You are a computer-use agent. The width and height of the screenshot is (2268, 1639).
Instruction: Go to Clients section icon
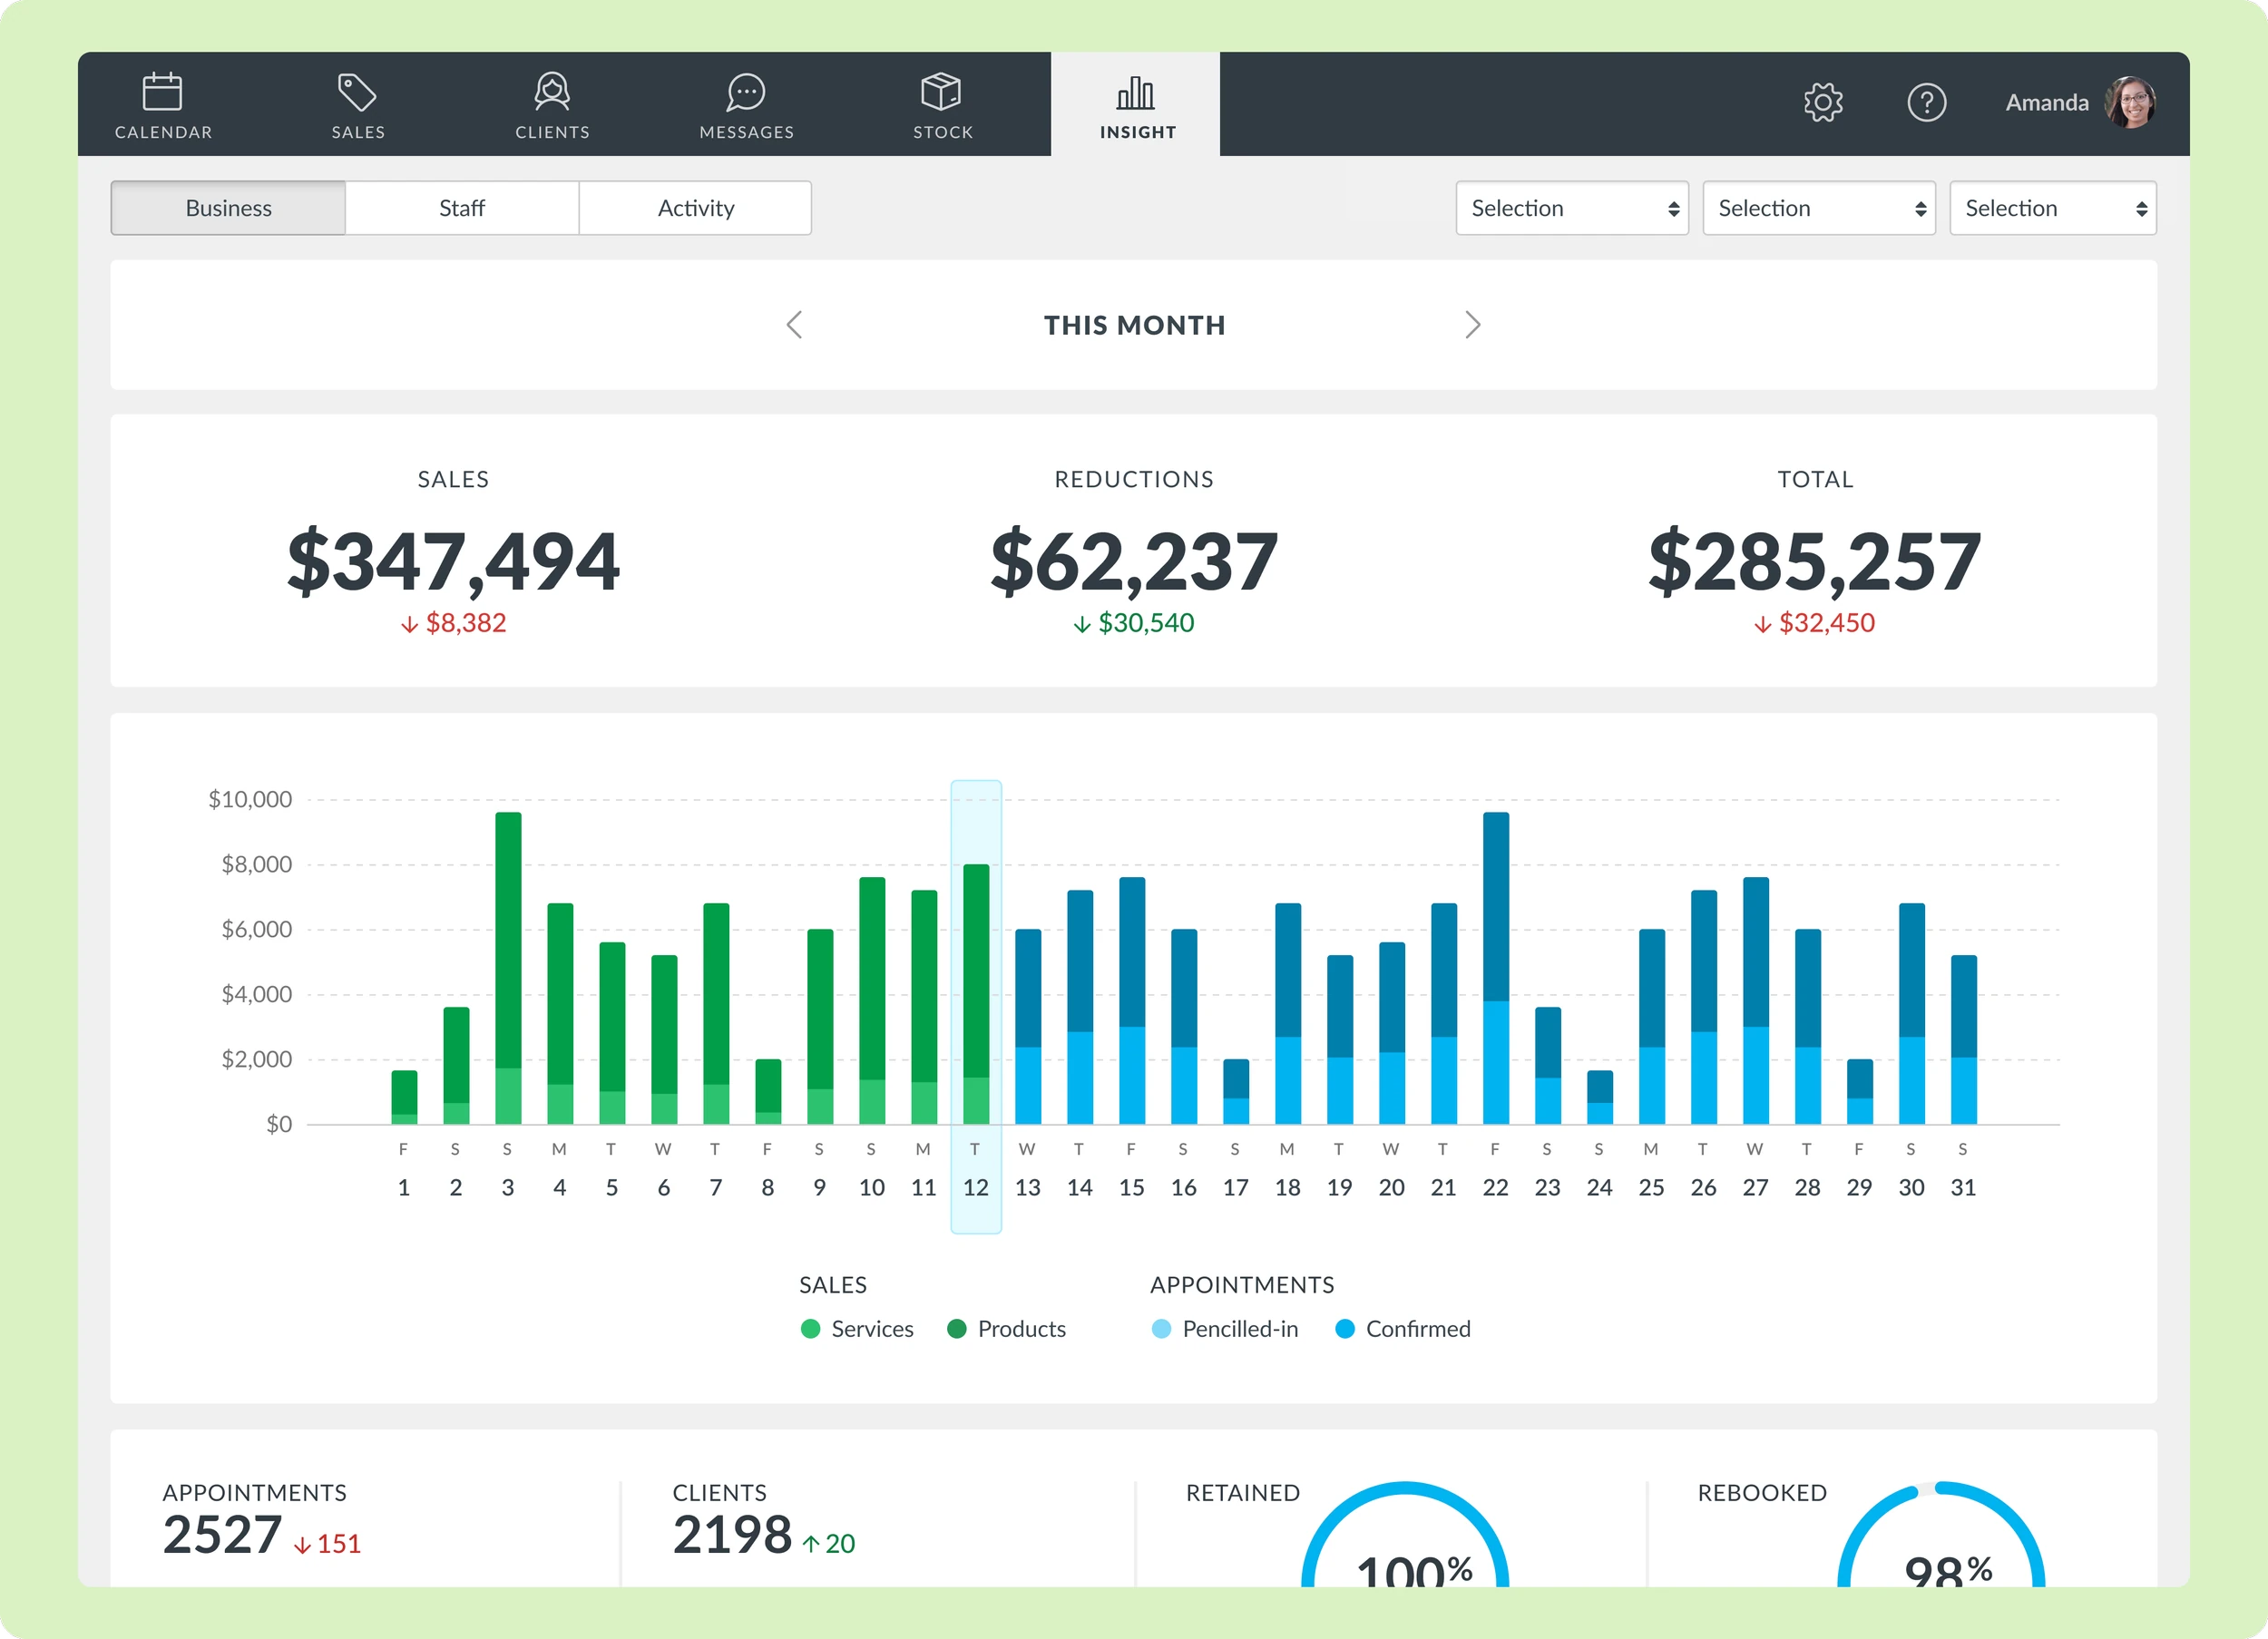point(552,92)
